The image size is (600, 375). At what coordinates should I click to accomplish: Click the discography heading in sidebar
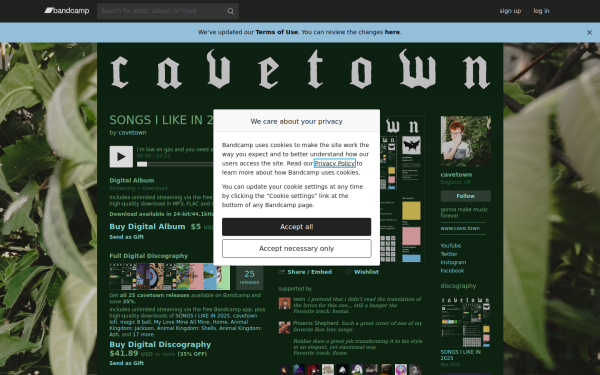click(x=458, y=286)
